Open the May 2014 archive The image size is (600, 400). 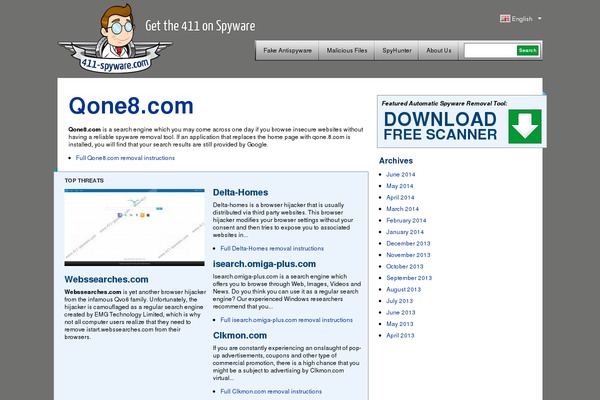tap(399, 186)
